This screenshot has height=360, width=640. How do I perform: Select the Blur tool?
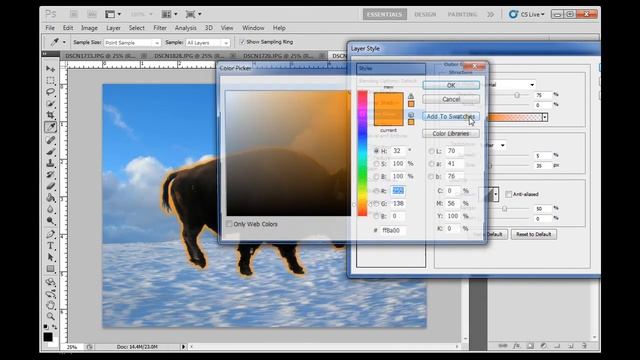[51, 210]
